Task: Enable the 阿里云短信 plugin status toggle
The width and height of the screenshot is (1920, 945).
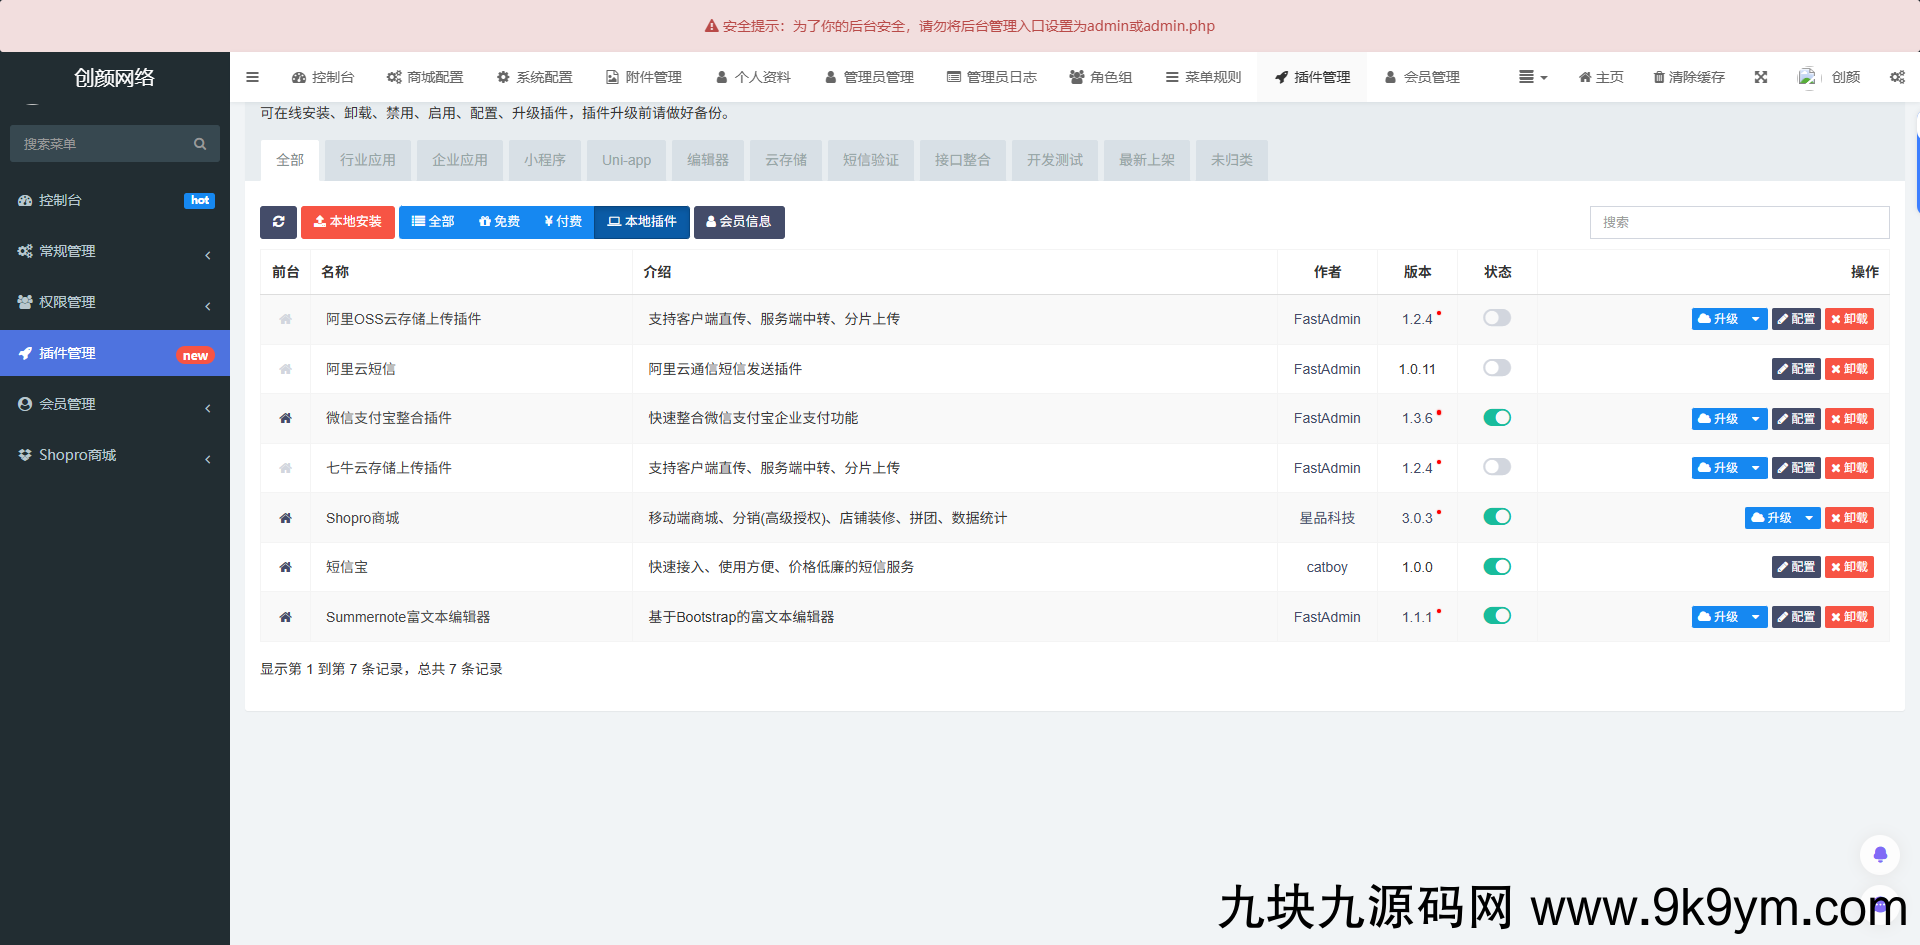Action: (x=1497, y=368)
